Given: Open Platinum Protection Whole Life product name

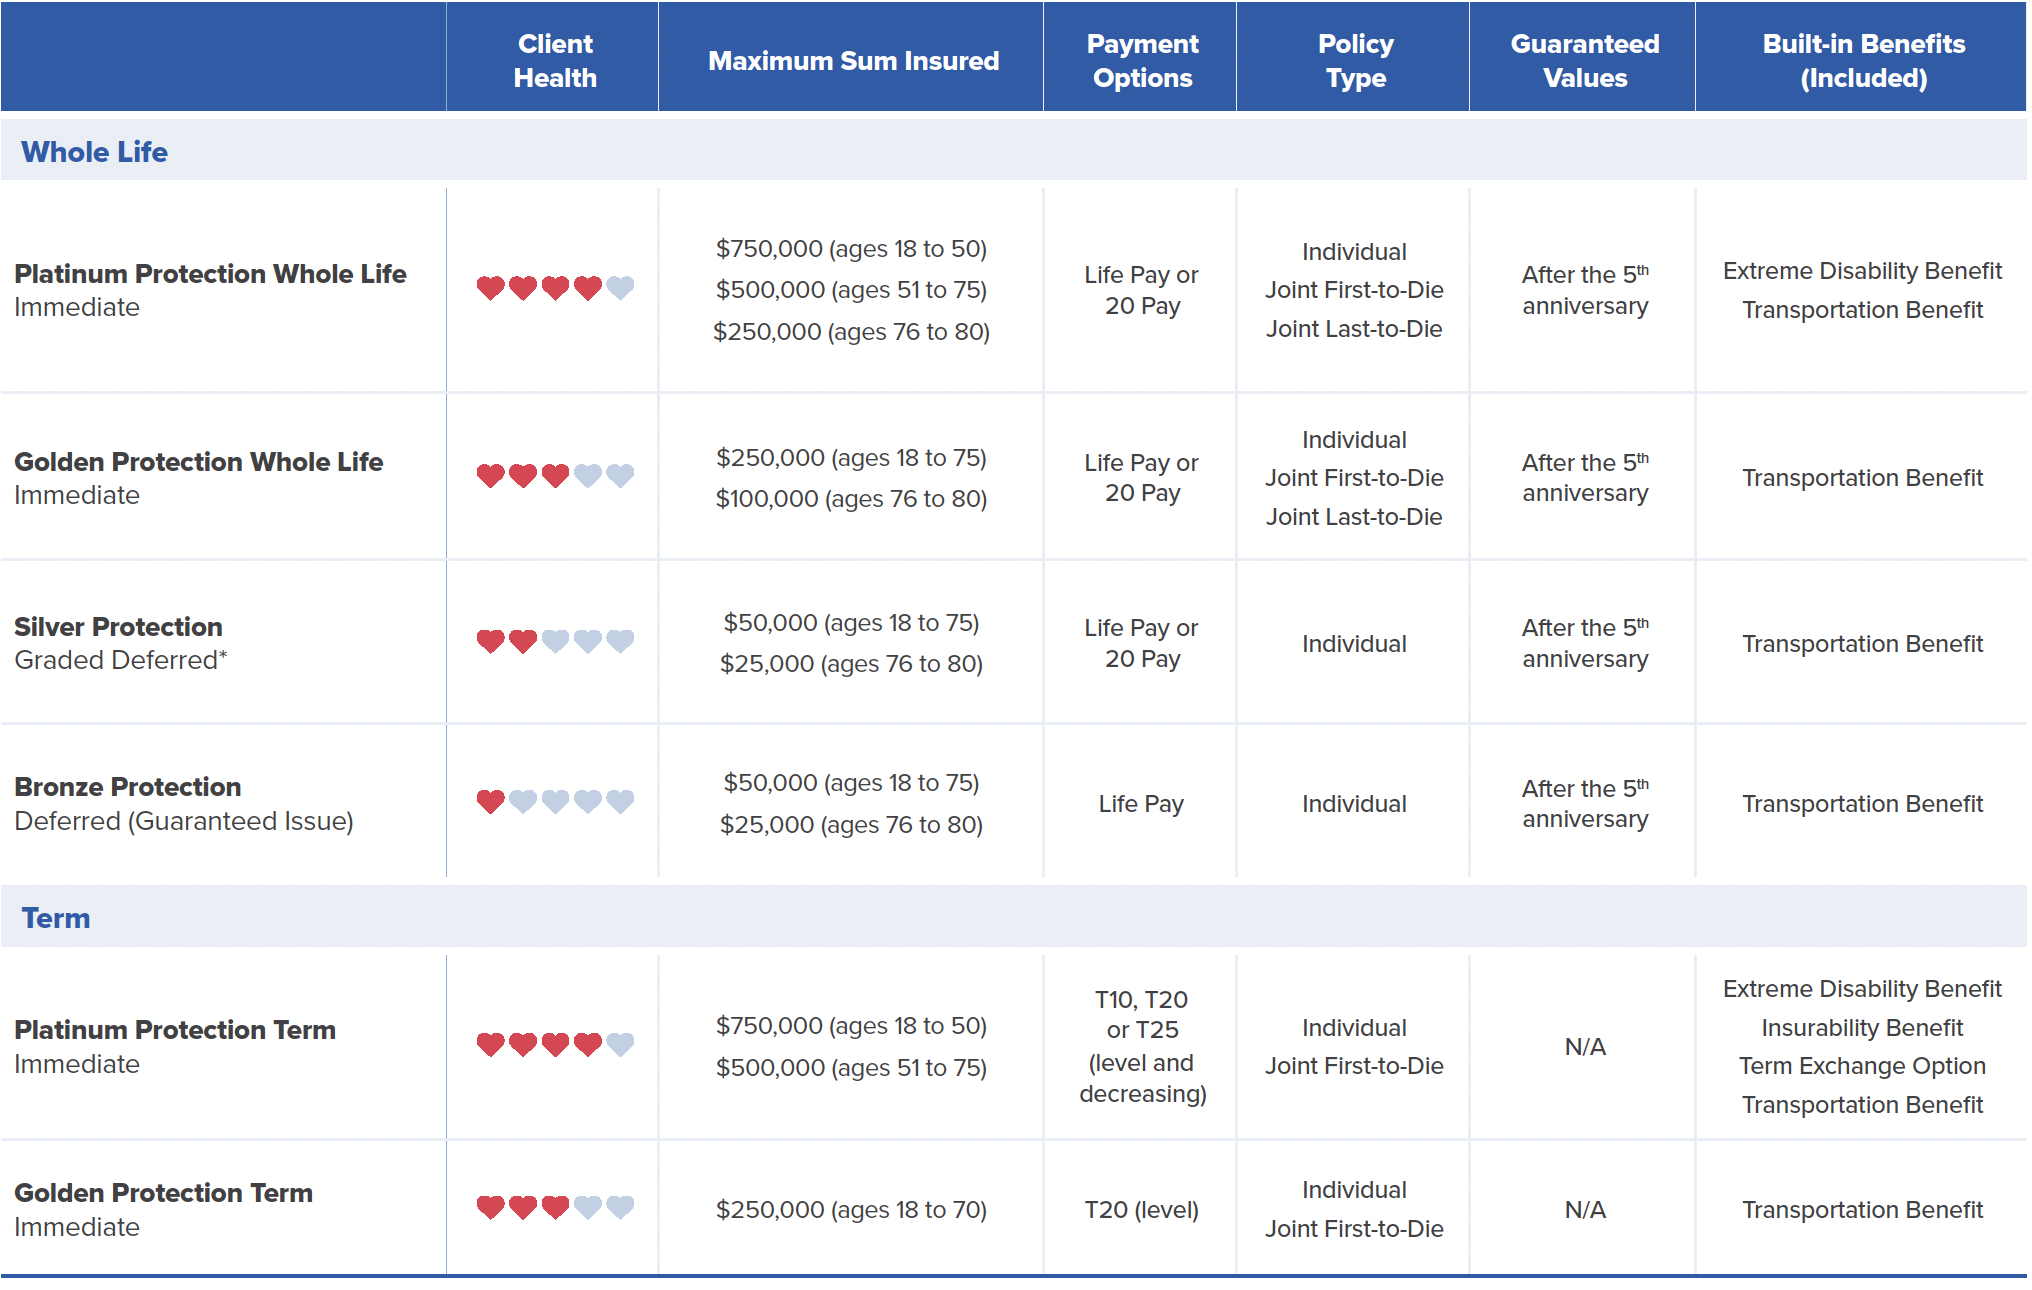Looking at the screenshot, I should [x=210, y=274].
